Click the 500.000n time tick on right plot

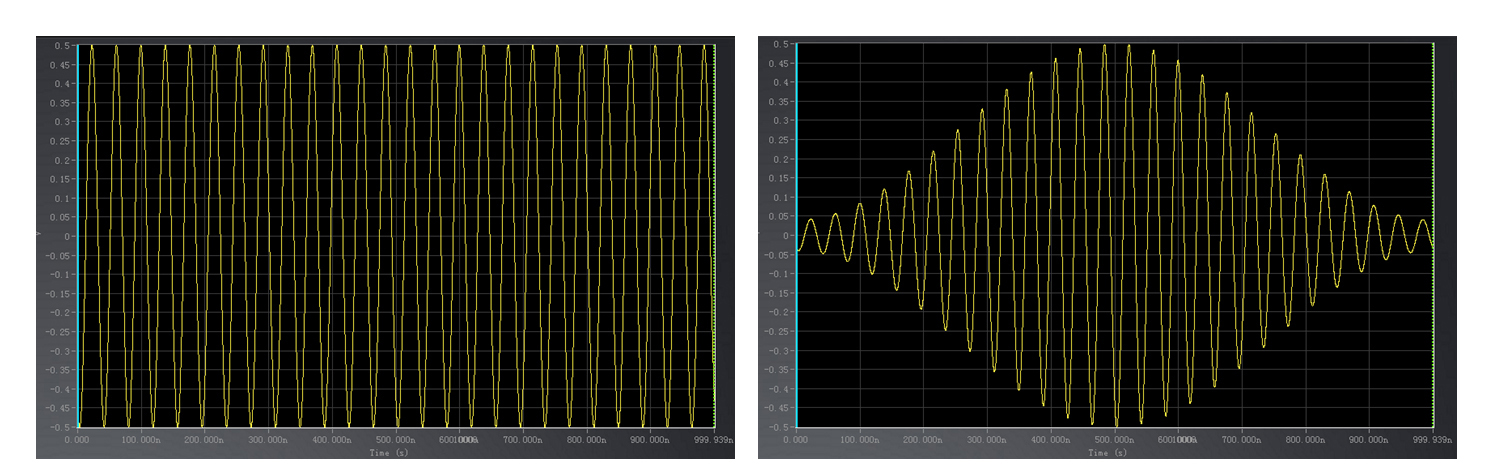(1114, 439)
